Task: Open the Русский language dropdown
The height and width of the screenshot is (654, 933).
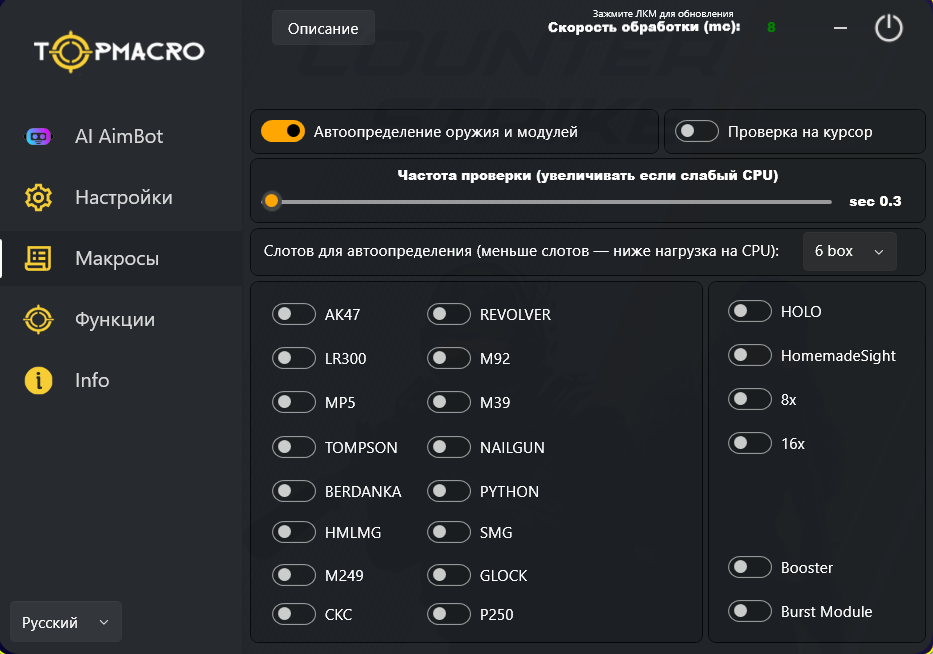Action: tap(65, 622)
